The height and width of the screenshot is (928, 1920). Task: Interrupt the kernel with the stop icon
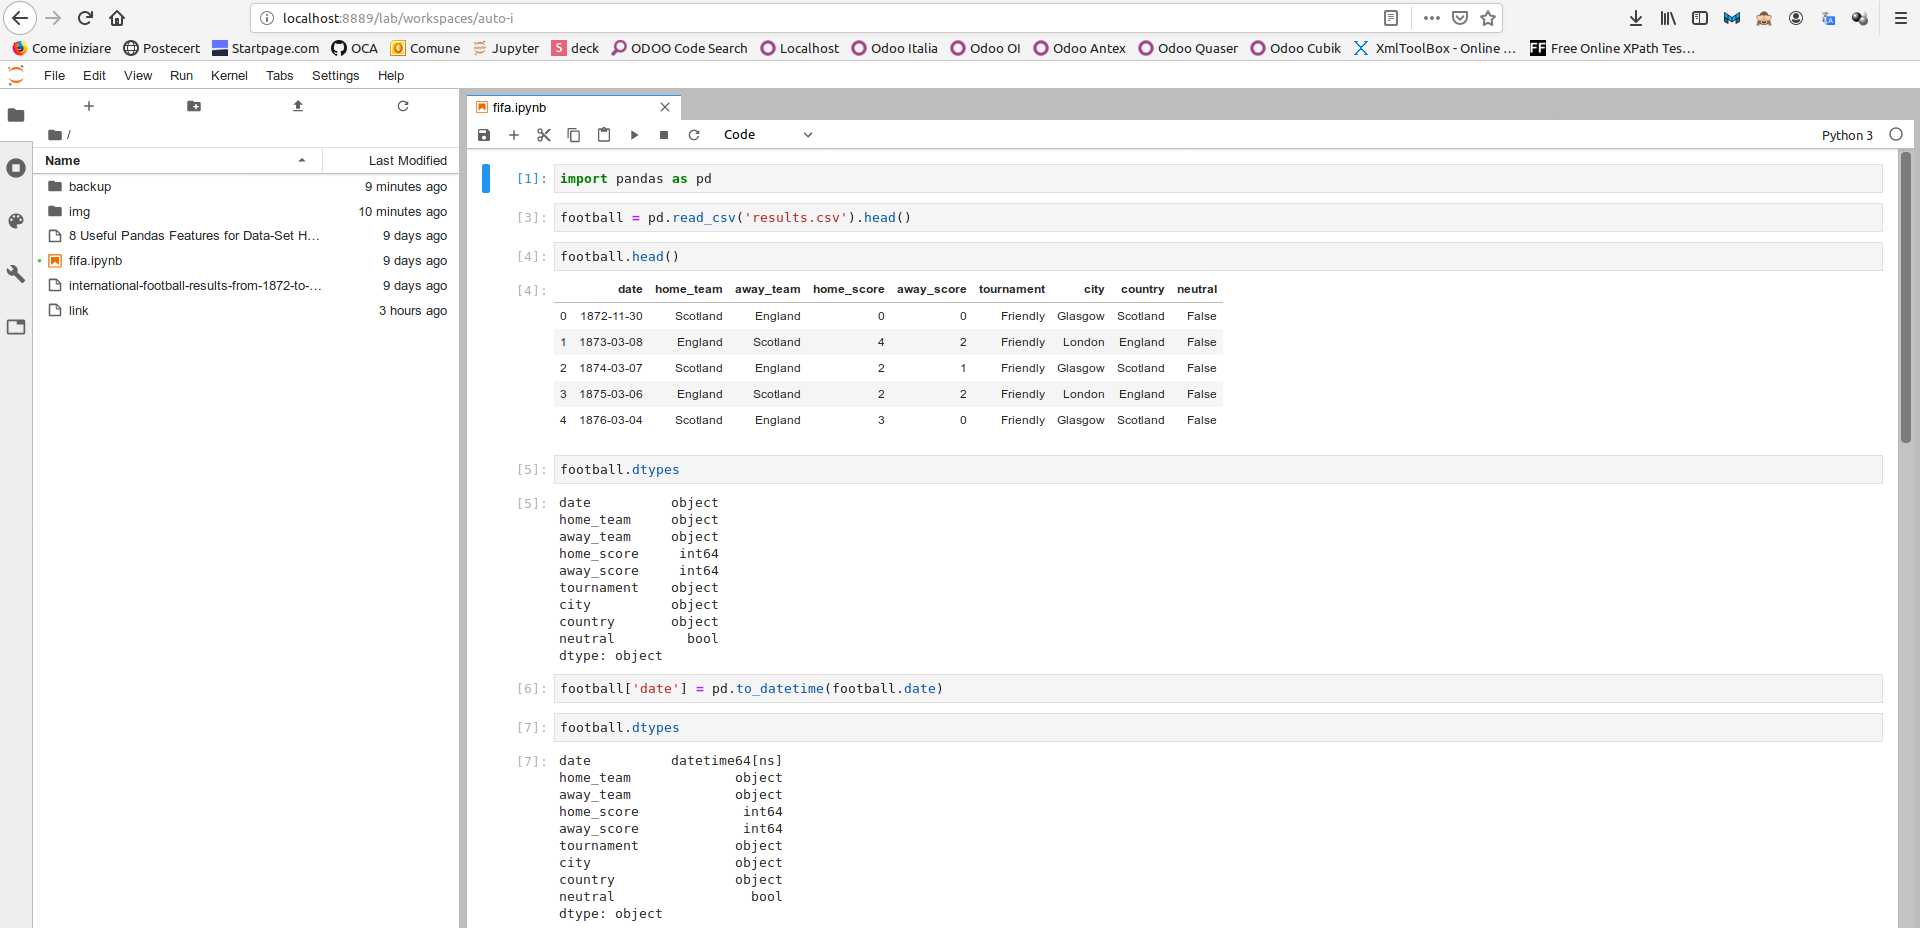tap(664, 135)
